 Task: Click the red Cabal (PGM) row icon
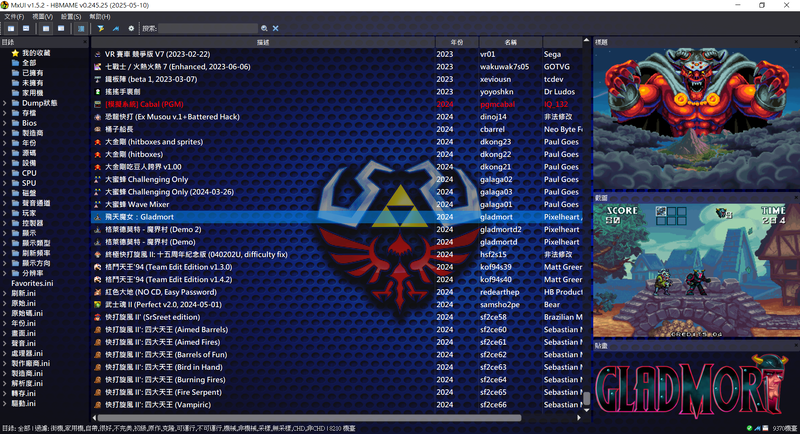97,104
